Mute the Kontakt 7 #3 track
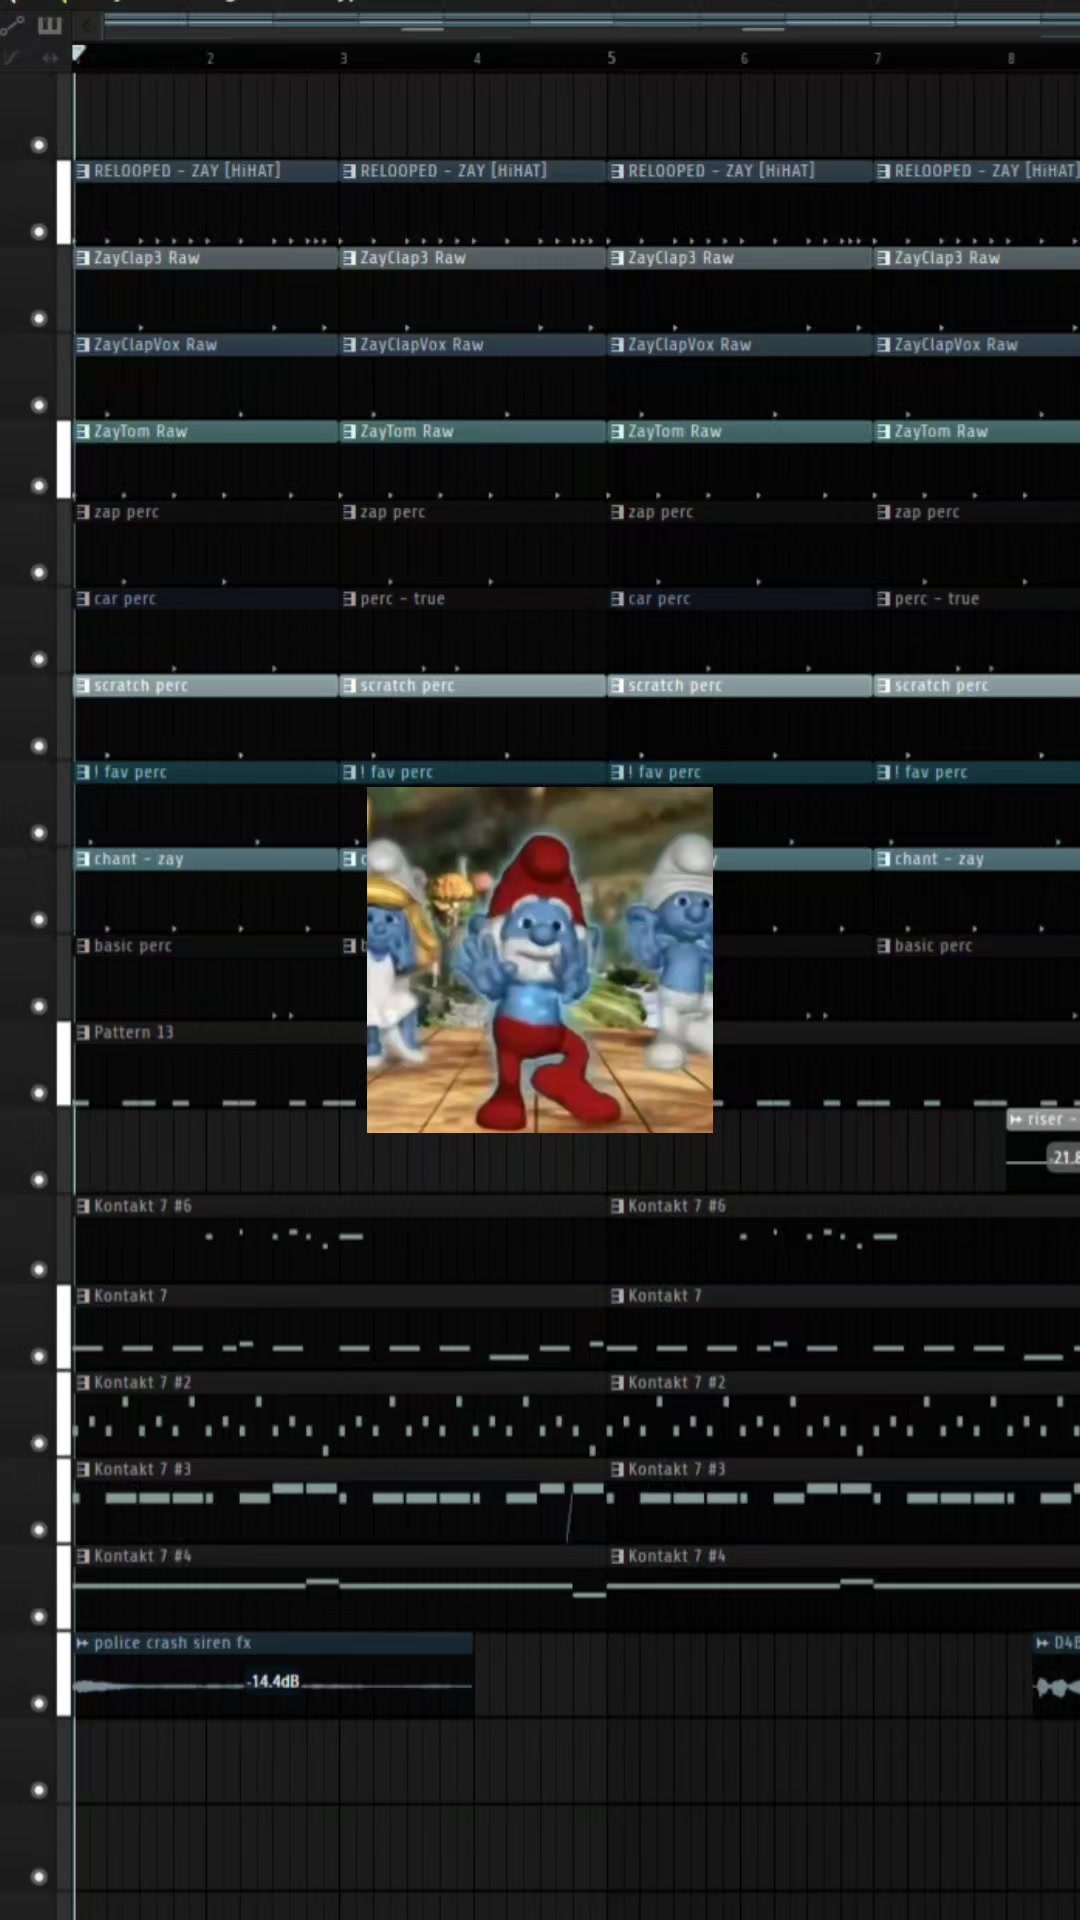The image size is (1080, 1920). pos(39,1530)
